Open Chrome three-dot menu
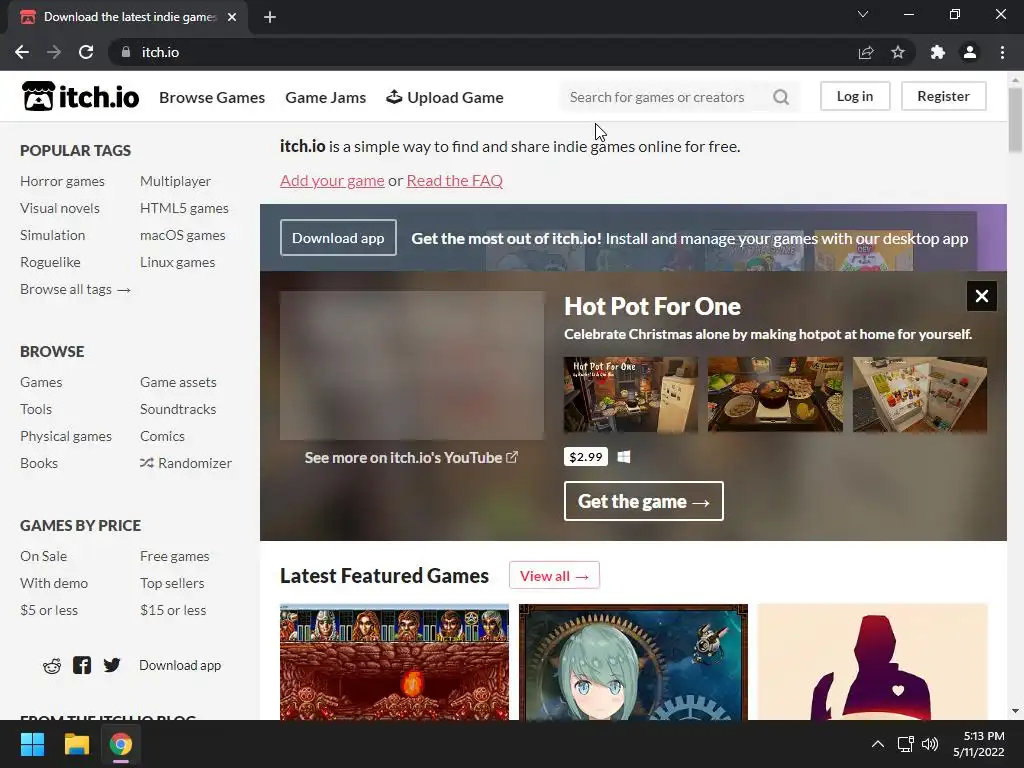 [1002, 52]
